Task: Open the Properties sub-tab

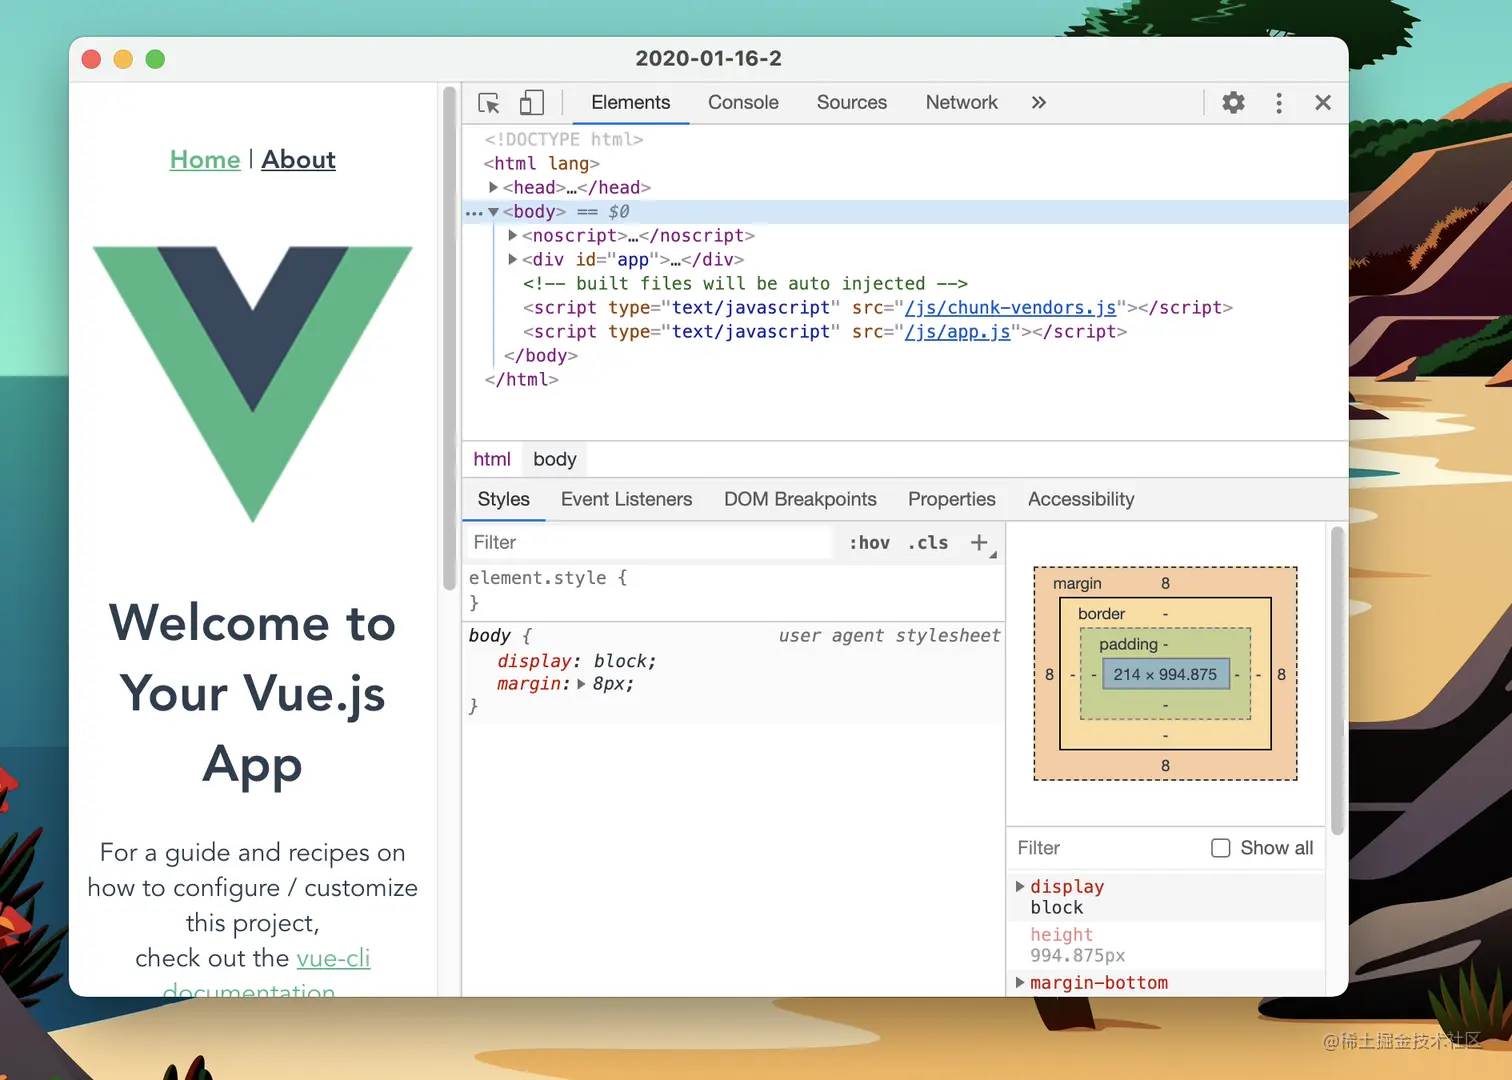Action: (952, 499)
